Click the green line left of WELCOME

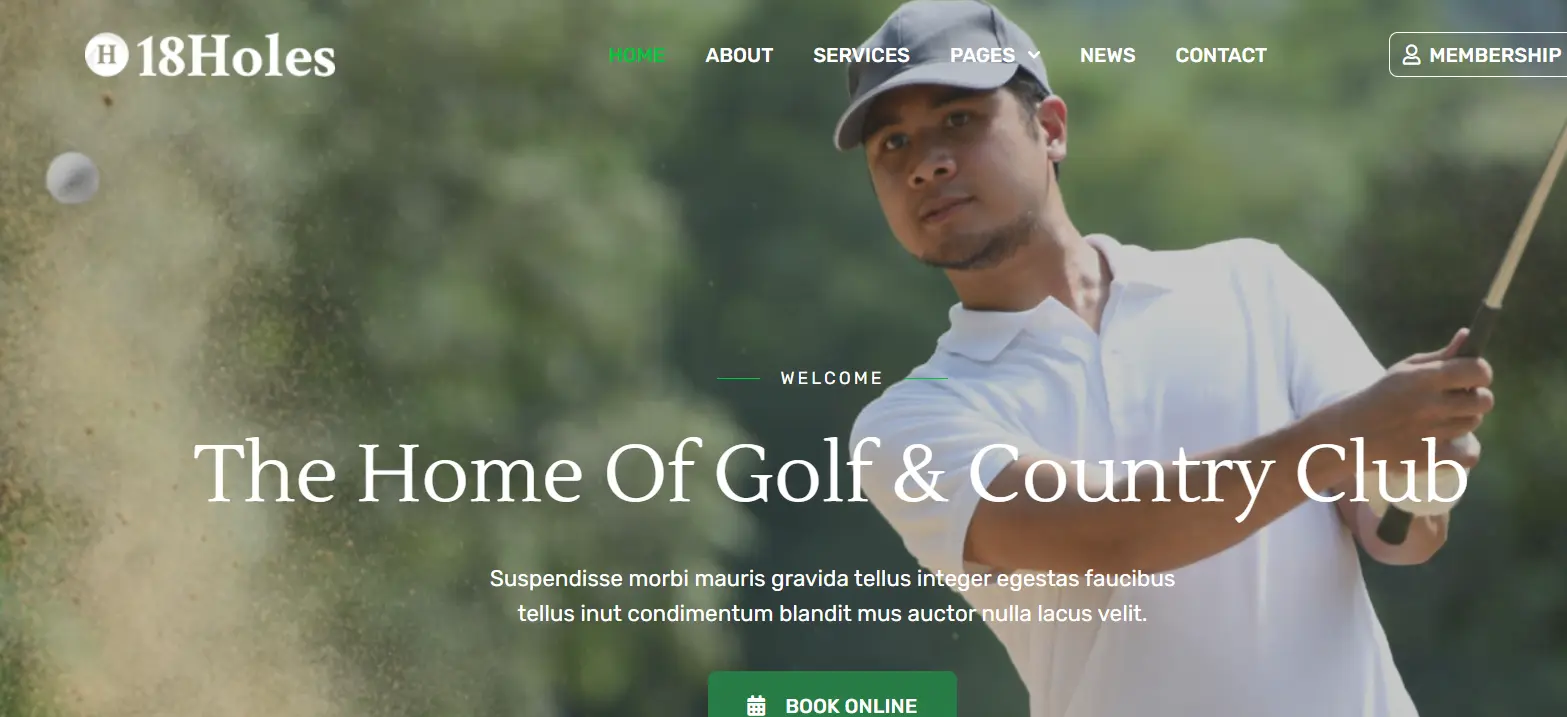pyautogui.click(x=738, y=379)
